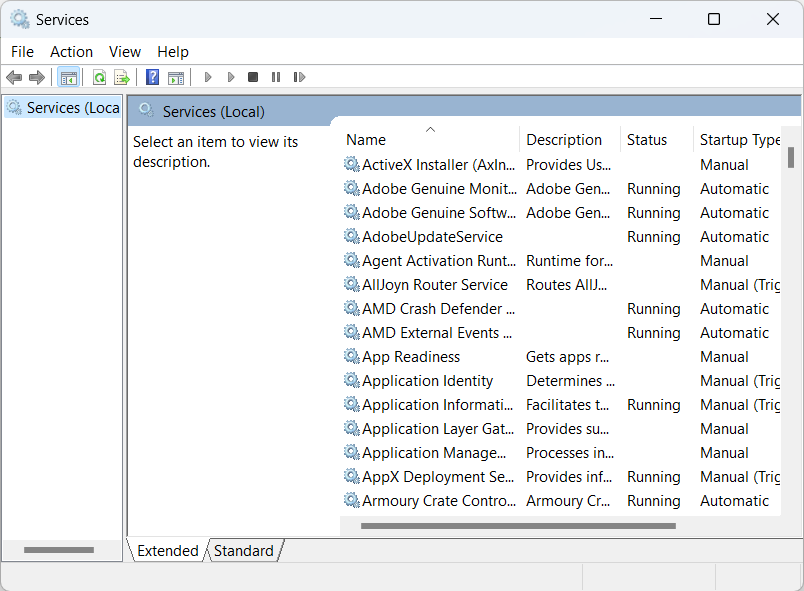Click gear icon of Application Identity service

click(x=351, y=380)
